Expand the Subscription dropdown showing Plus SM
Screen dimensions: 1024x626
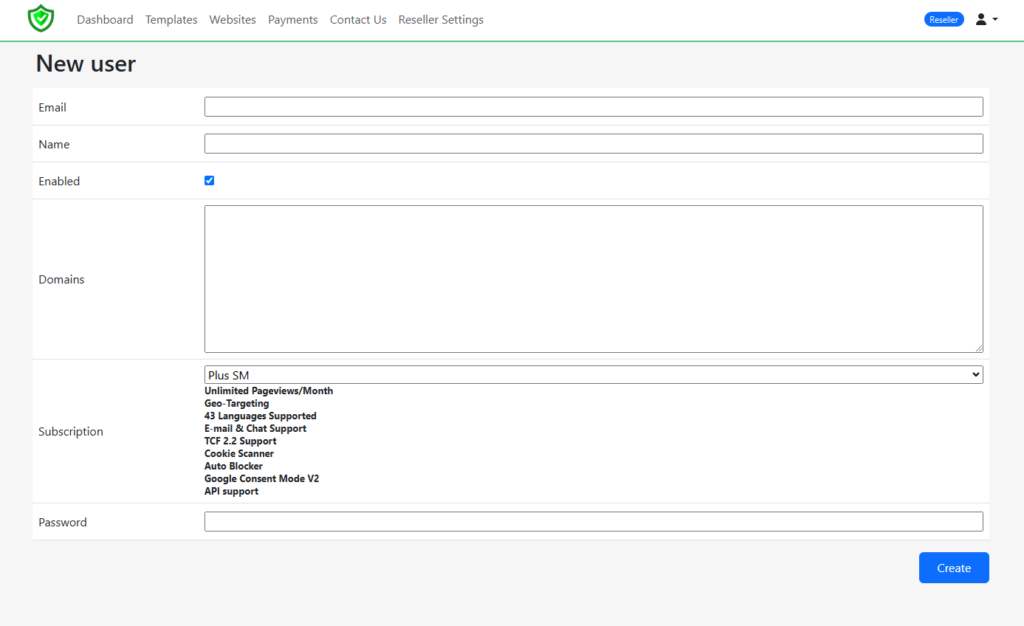[x=594, y=375]
